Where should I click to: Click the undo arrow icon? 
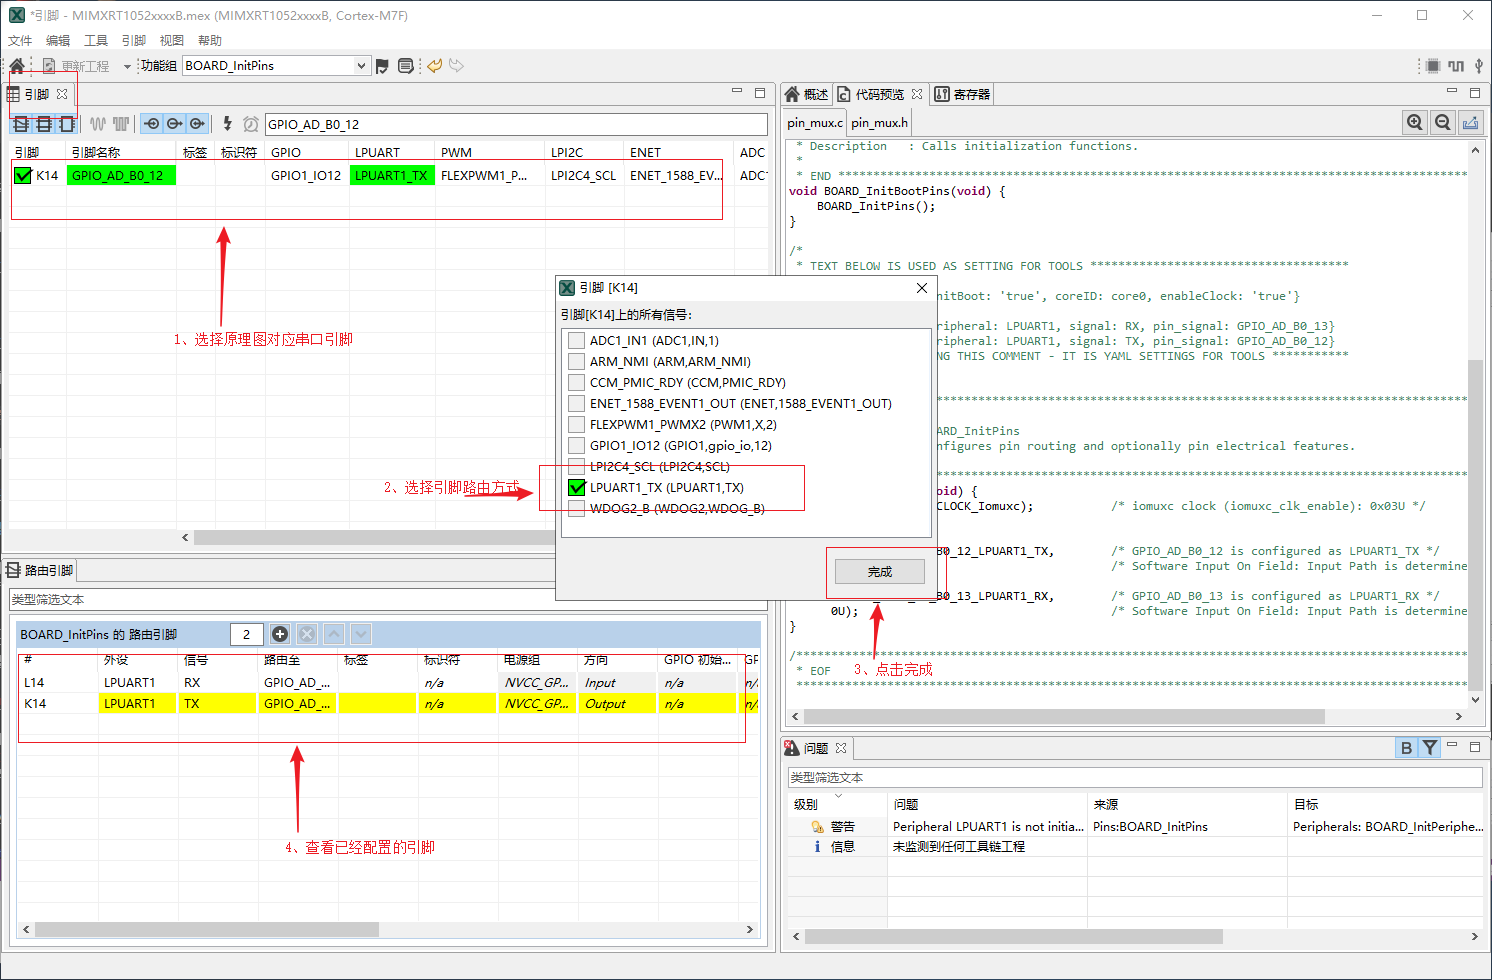click(434, 66)
